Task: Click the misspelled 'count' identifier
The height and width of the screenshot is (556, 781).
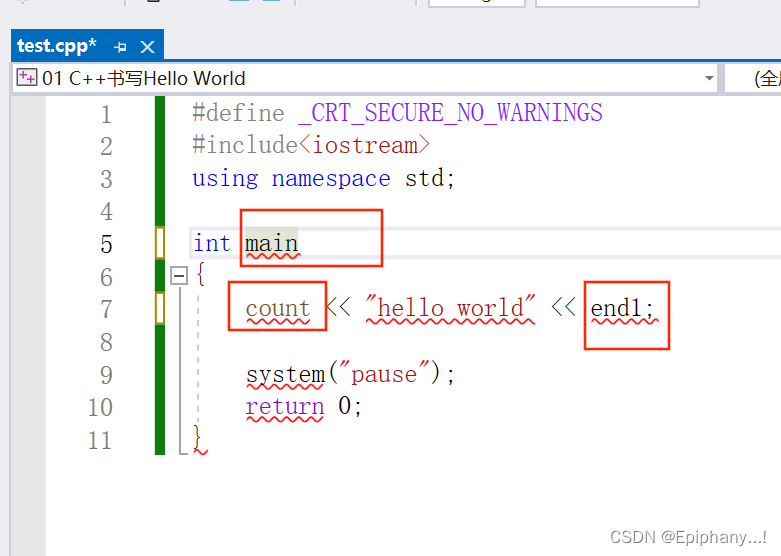Action: point(278,308)
